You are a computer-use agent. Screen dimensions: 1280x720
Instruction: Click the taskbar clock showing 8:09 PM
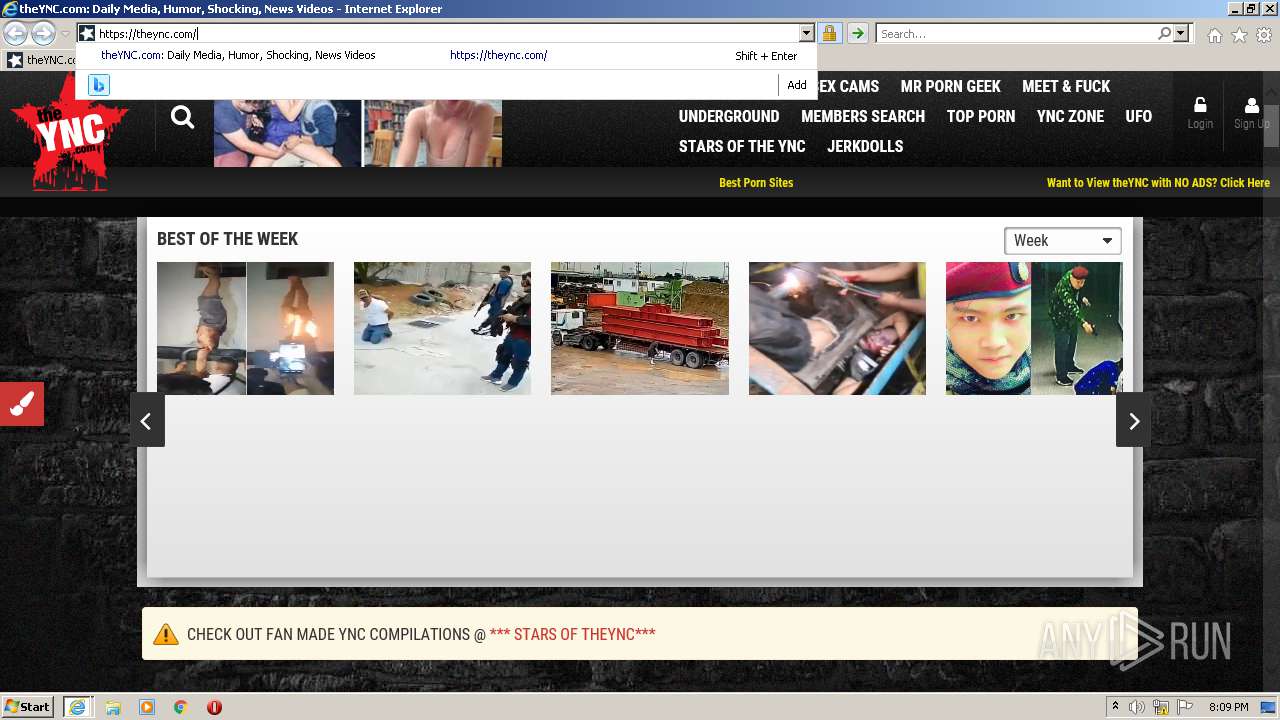tap(1228, 707)
